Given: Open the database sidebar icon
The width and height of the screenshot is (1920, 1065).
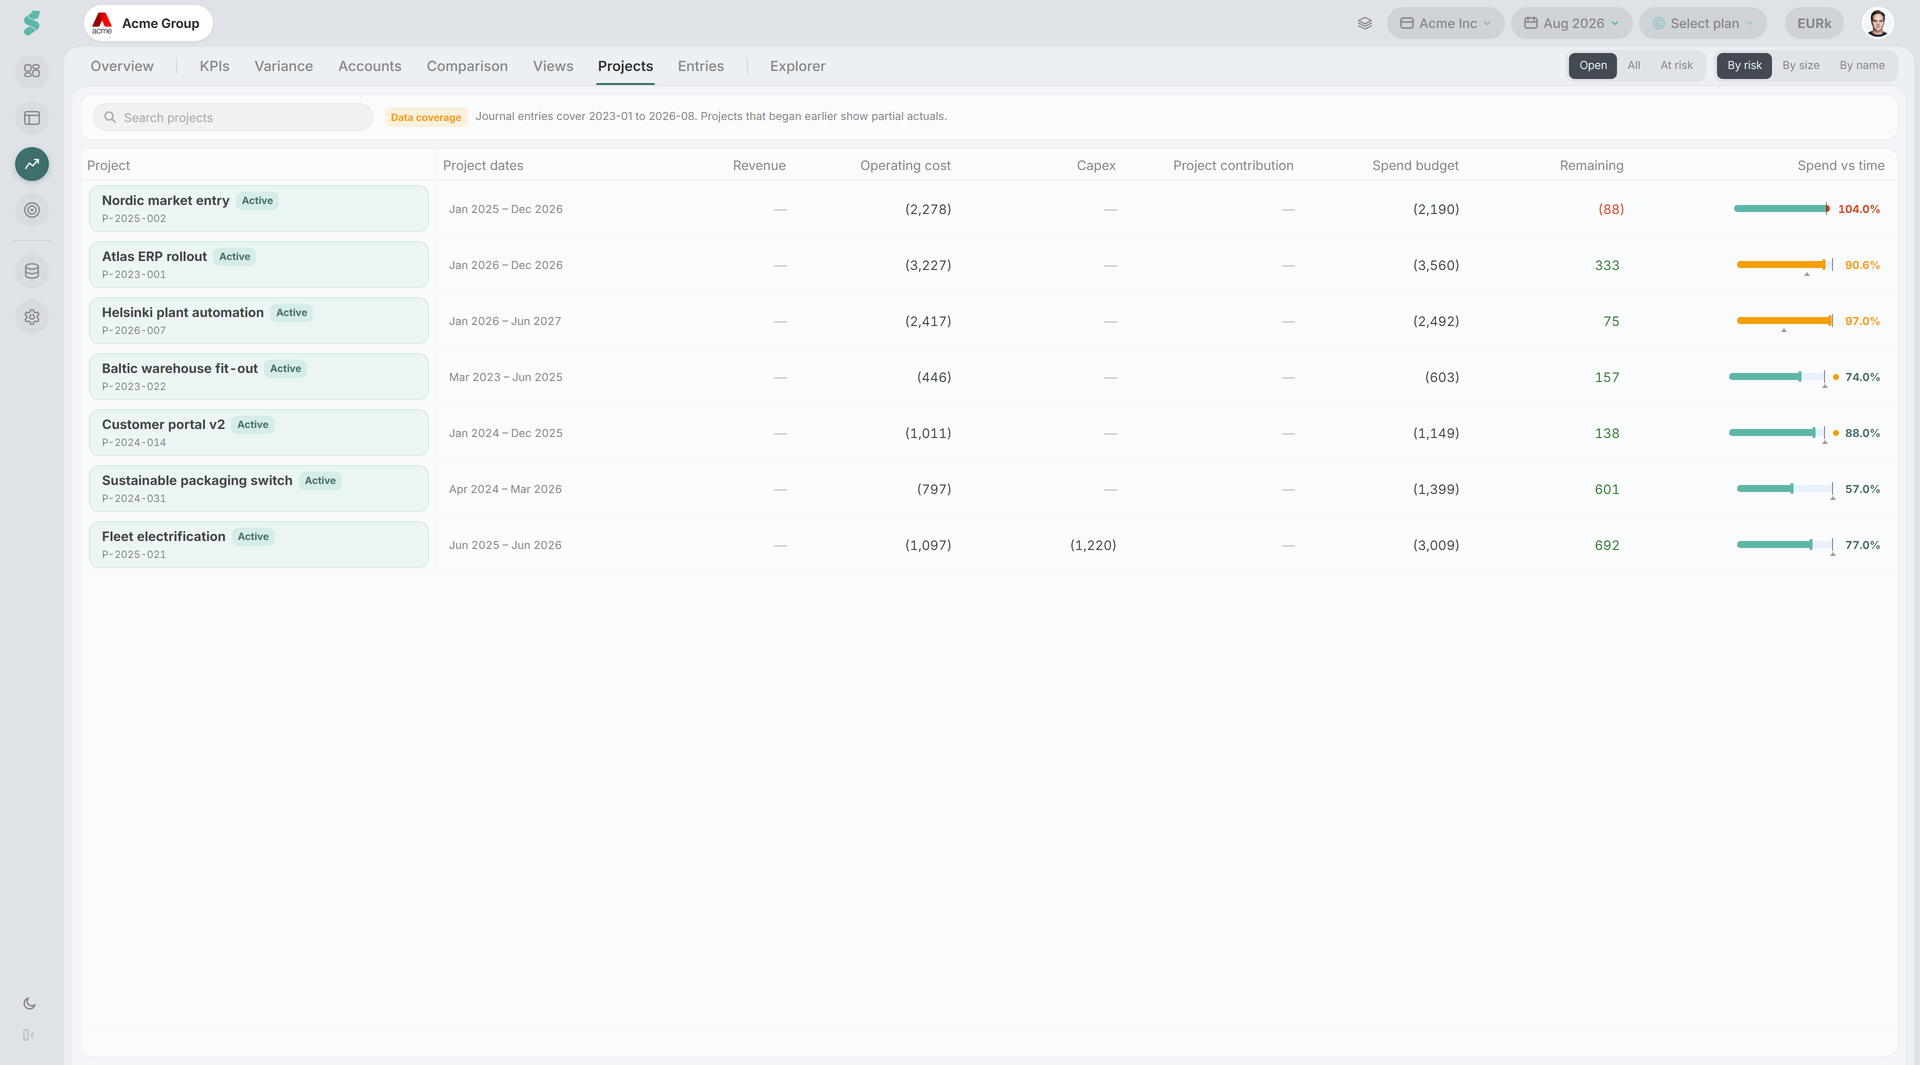Looking at the screenshot, I should pyautogui.click(x=32, y=271).
